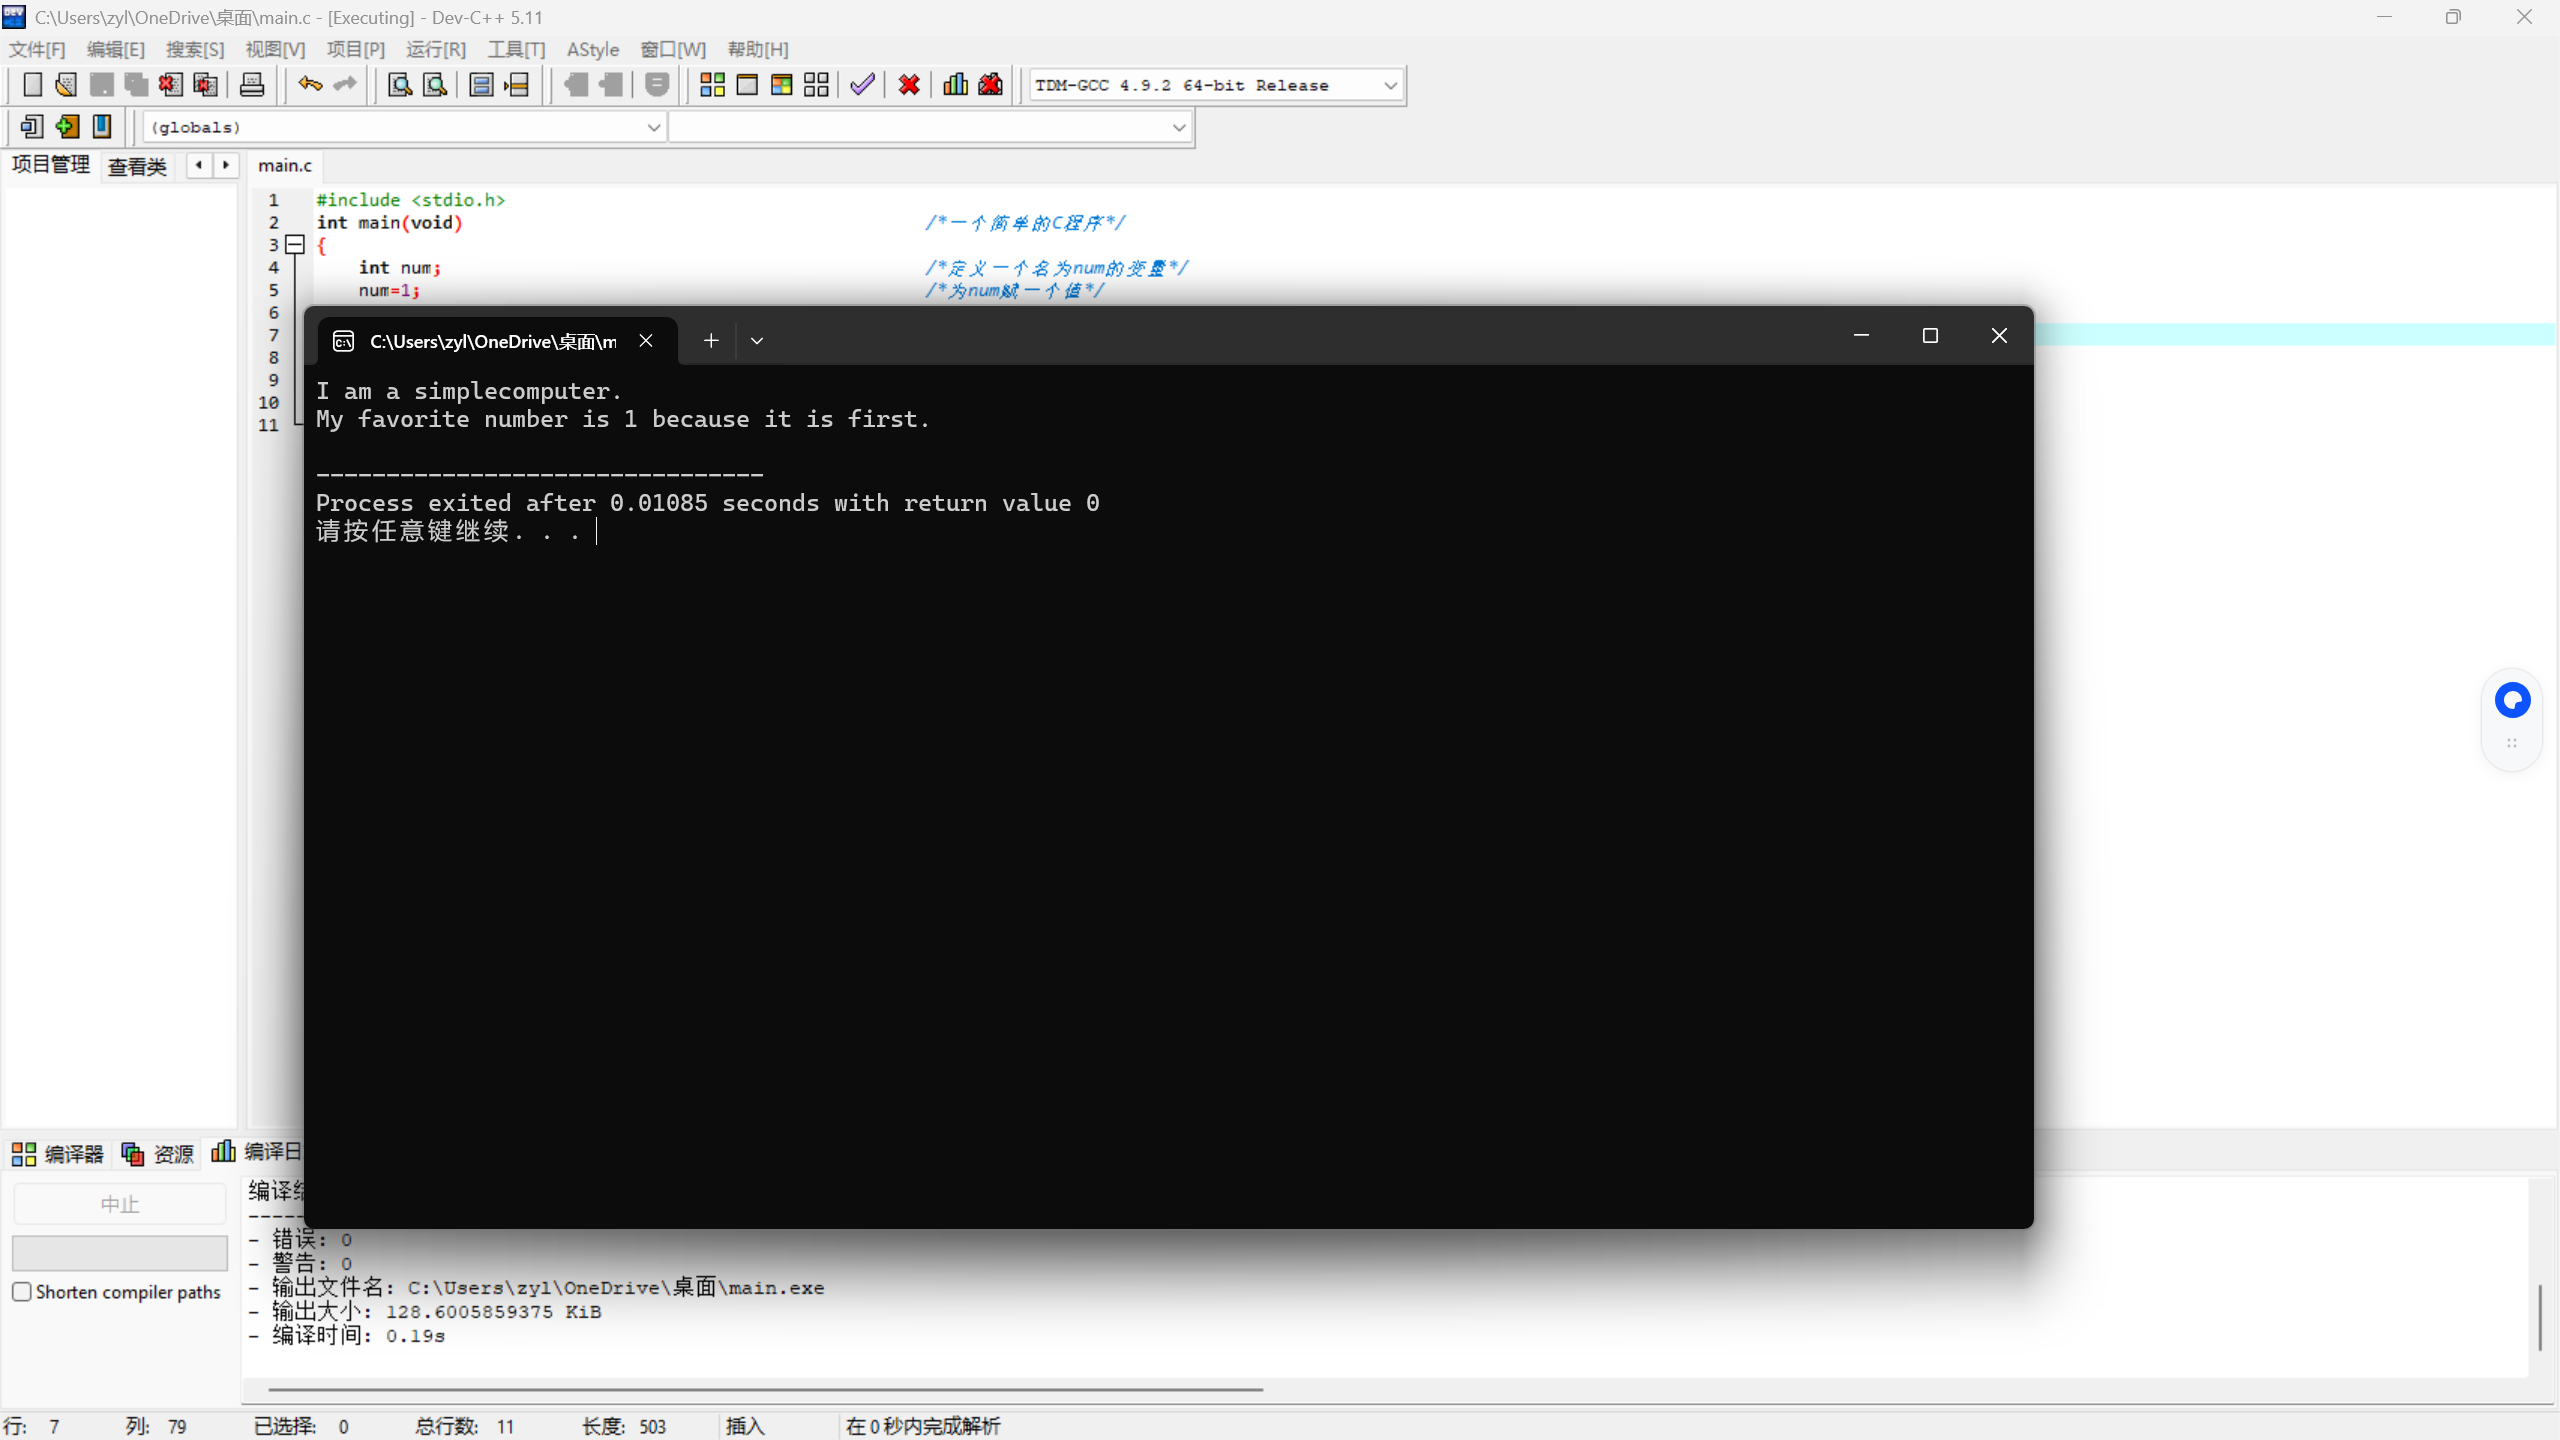The width and height of the screenshot is (2560, 1440).
Task: Click the New file toolbar icon
Action: [x=32, y=85]
